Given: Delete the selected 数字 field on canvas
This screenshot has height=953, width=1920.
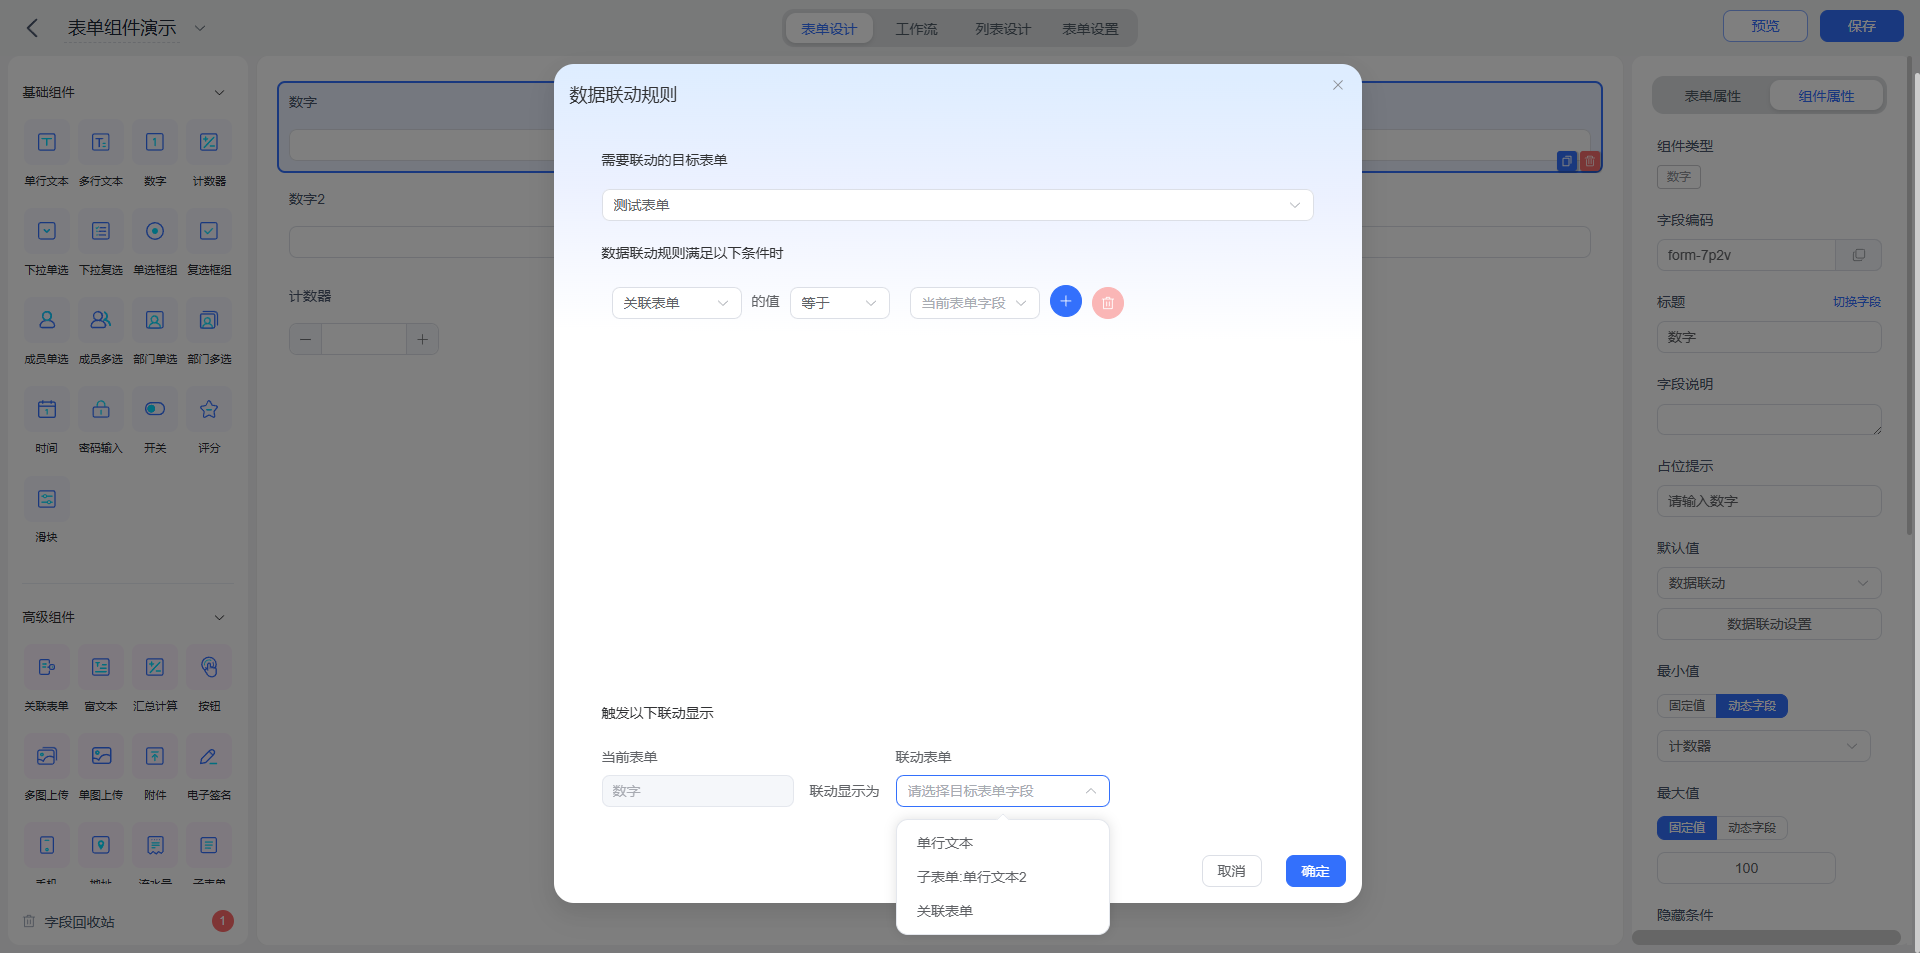Looking at the screenshot, I should [x=1590, y=161].
